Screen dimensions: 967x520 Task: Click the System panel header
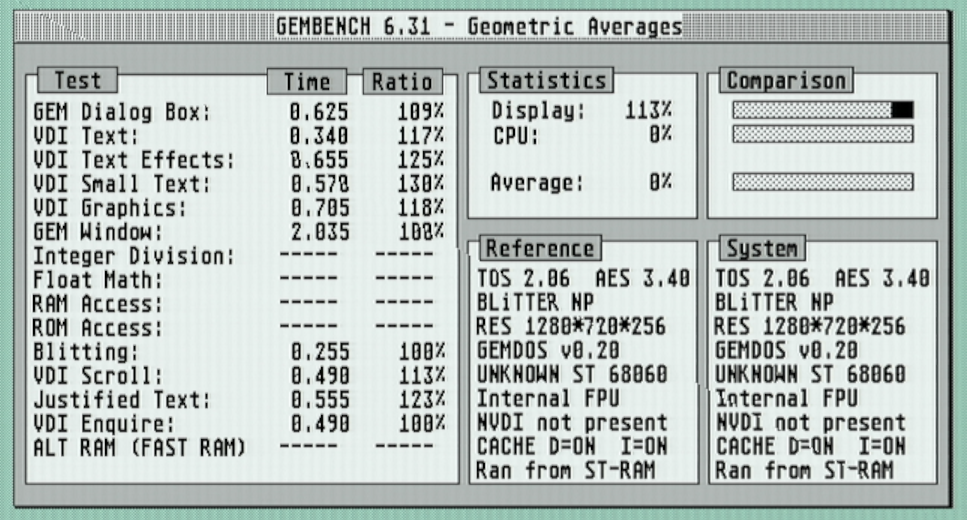[762, 248]
